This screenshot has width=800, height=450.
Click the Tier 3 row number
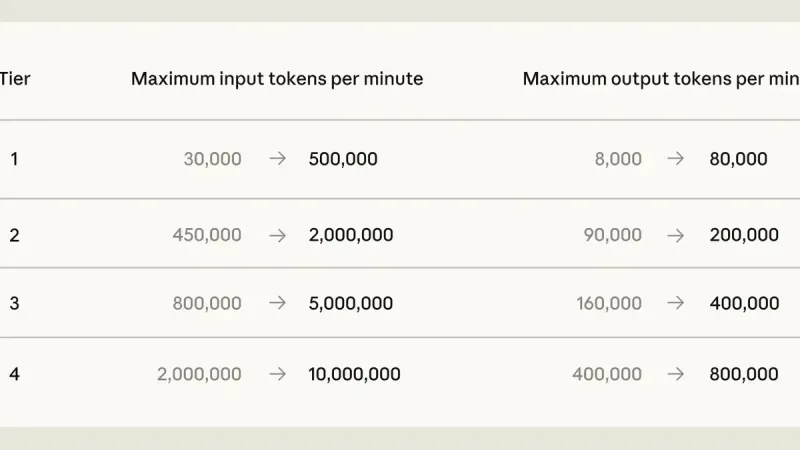pyautogui.click(x=14, y=303)
